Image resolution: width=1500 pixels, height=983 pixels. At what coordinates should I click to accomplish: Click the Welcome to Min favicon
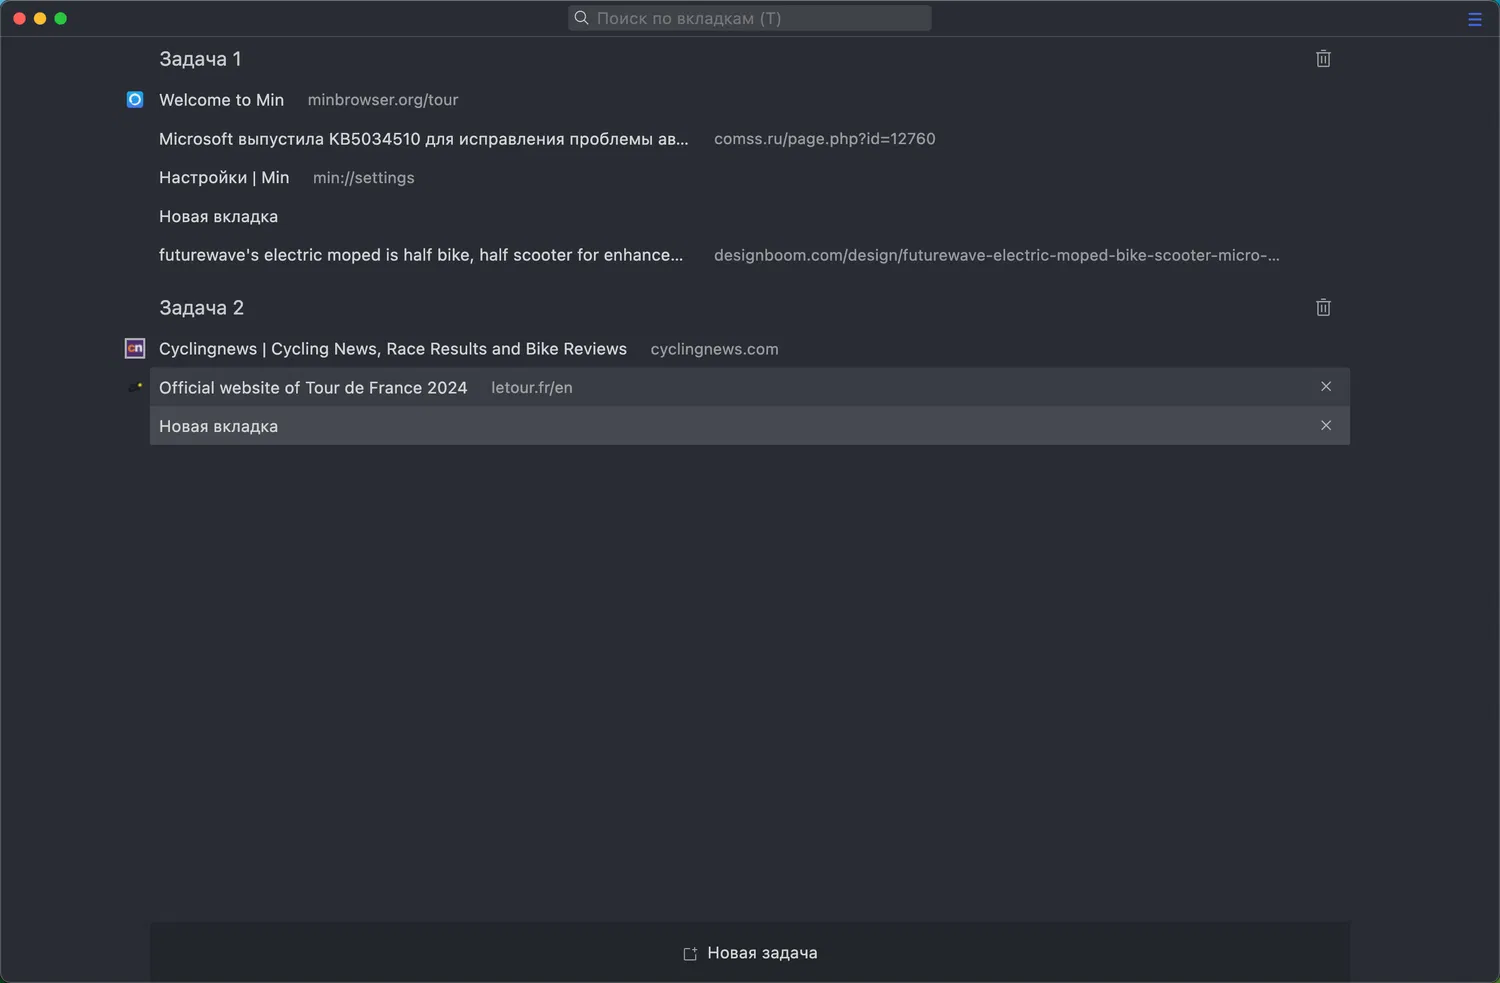[135, 100]
